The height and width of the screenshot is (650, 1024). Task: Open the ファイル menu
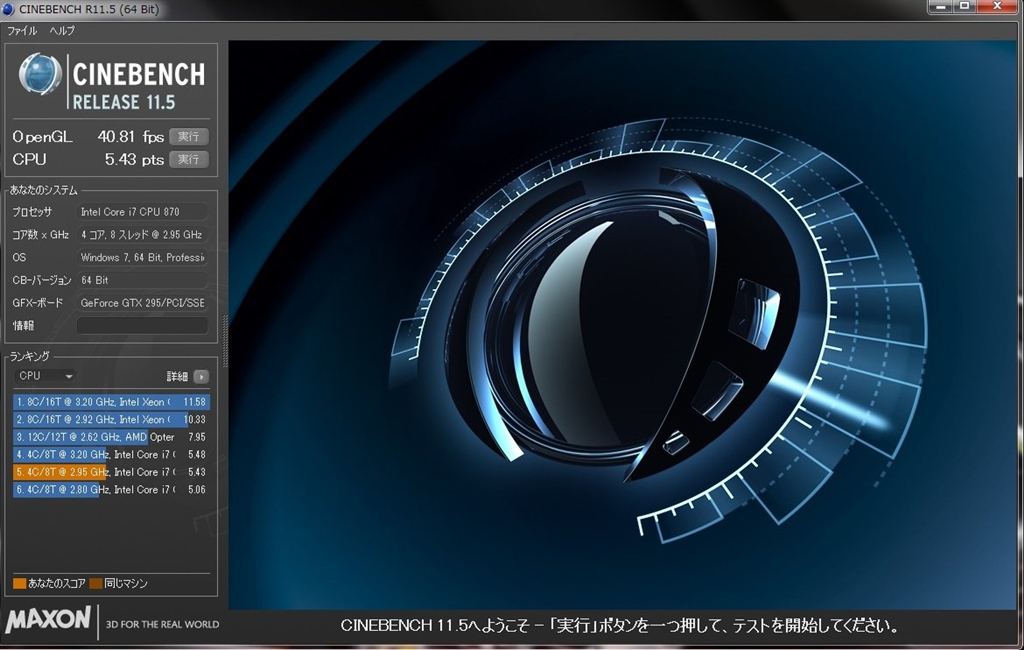click(22, 31)
